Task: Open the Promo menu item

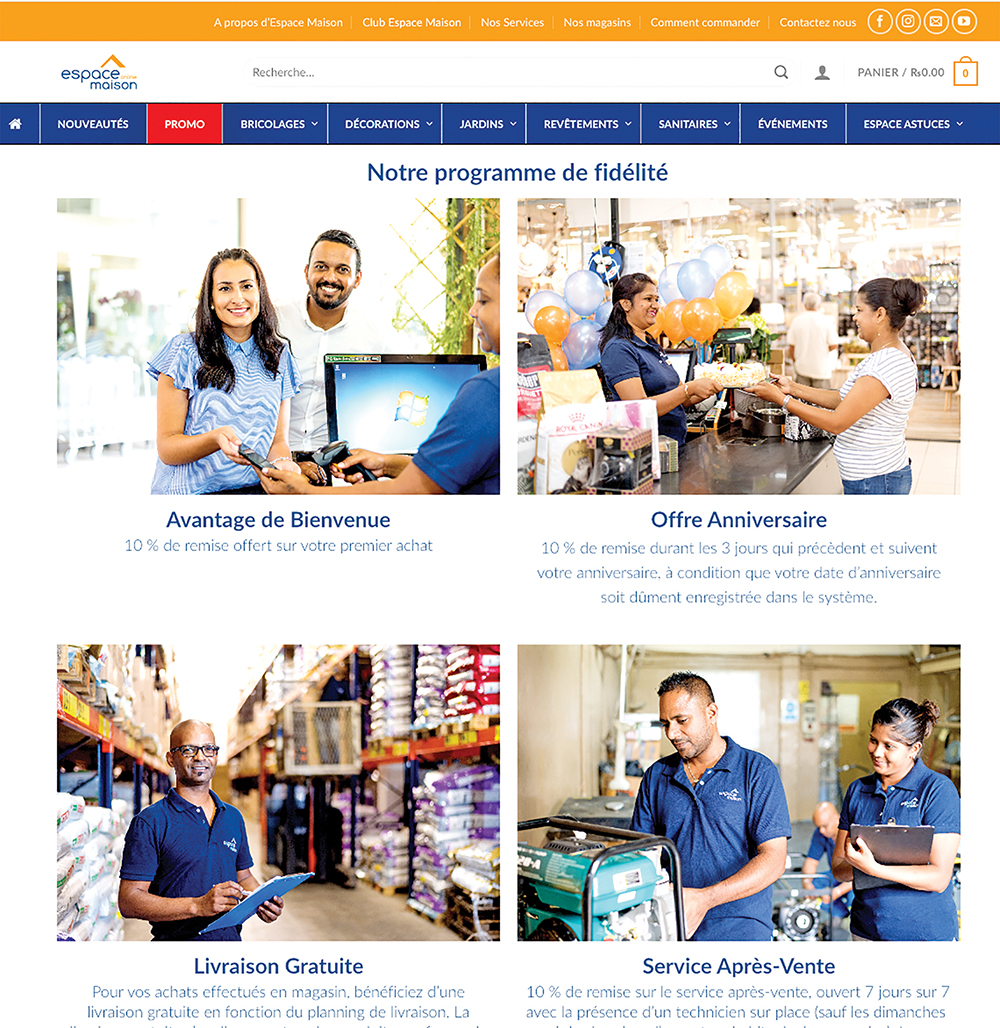Action: (184, 124)
